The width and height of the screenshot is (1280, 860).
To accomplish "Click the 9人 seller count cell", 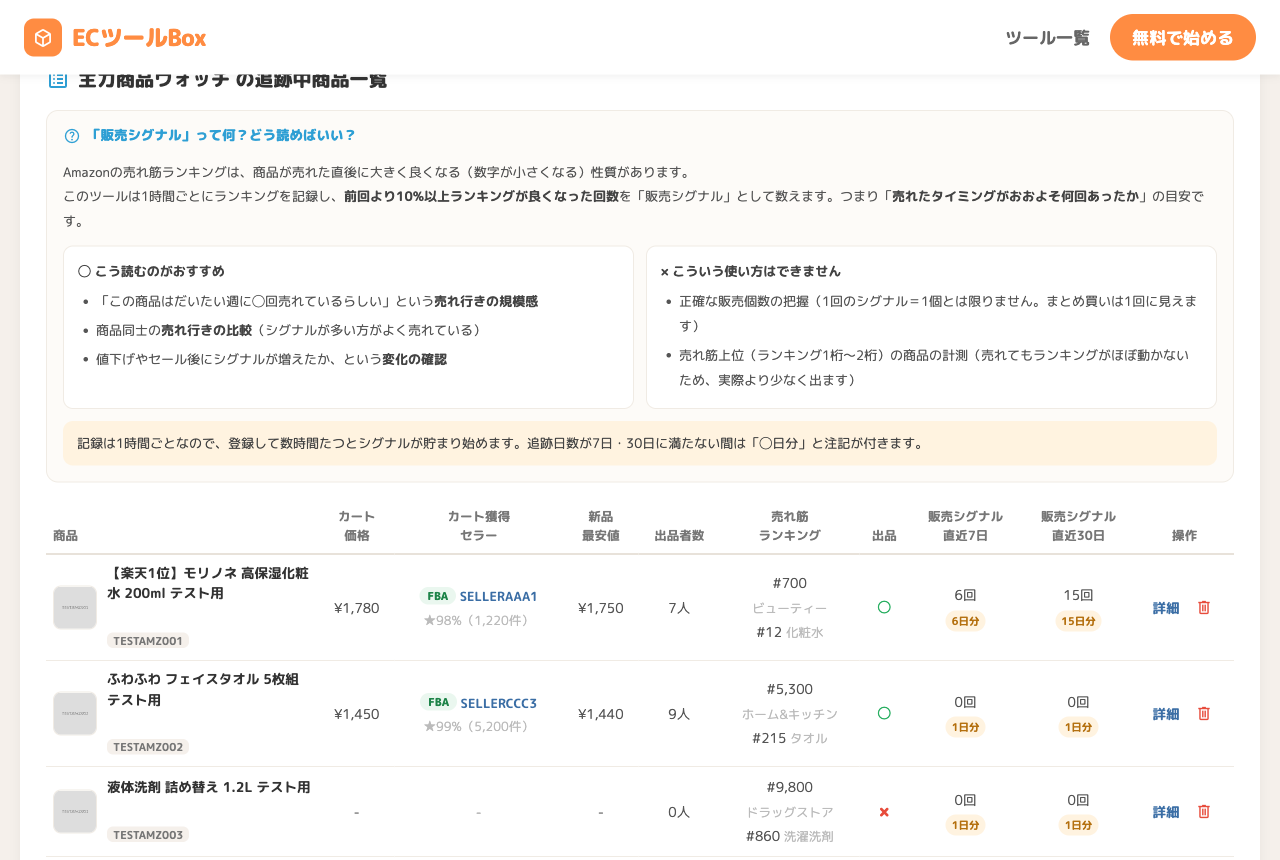I will (x=679, y=713).
